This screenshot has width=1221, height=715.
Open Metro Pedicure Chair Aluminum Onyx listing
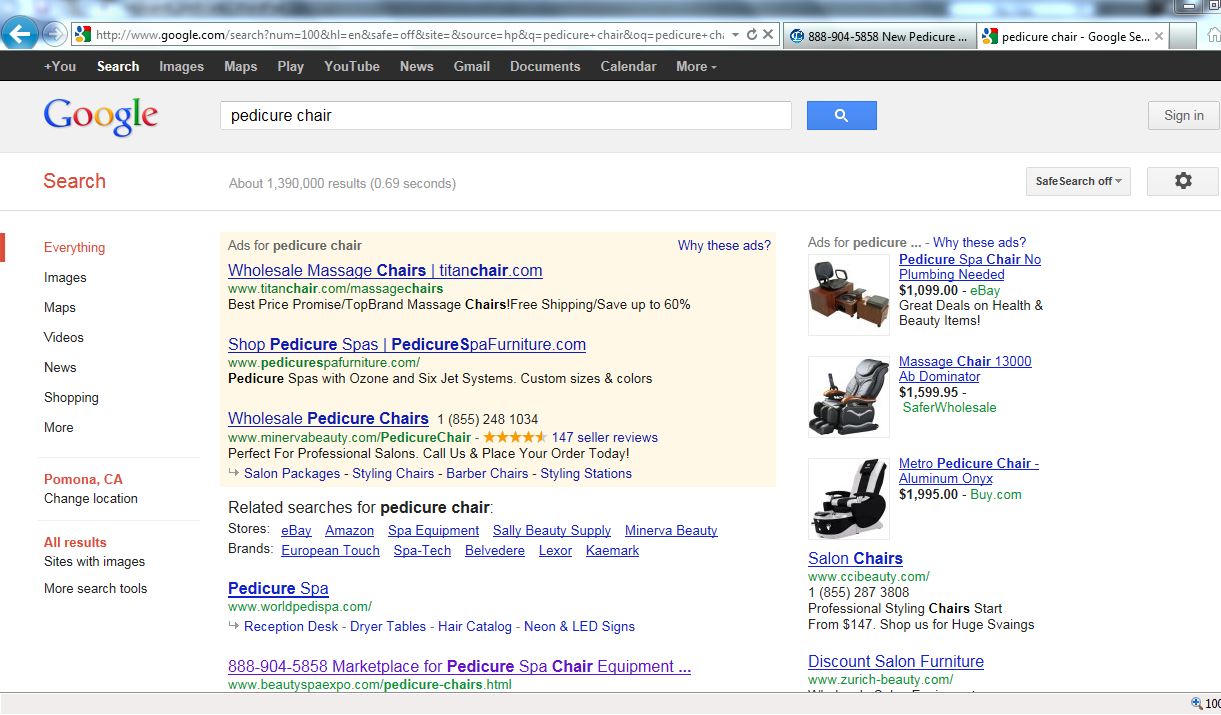point(969,471)
